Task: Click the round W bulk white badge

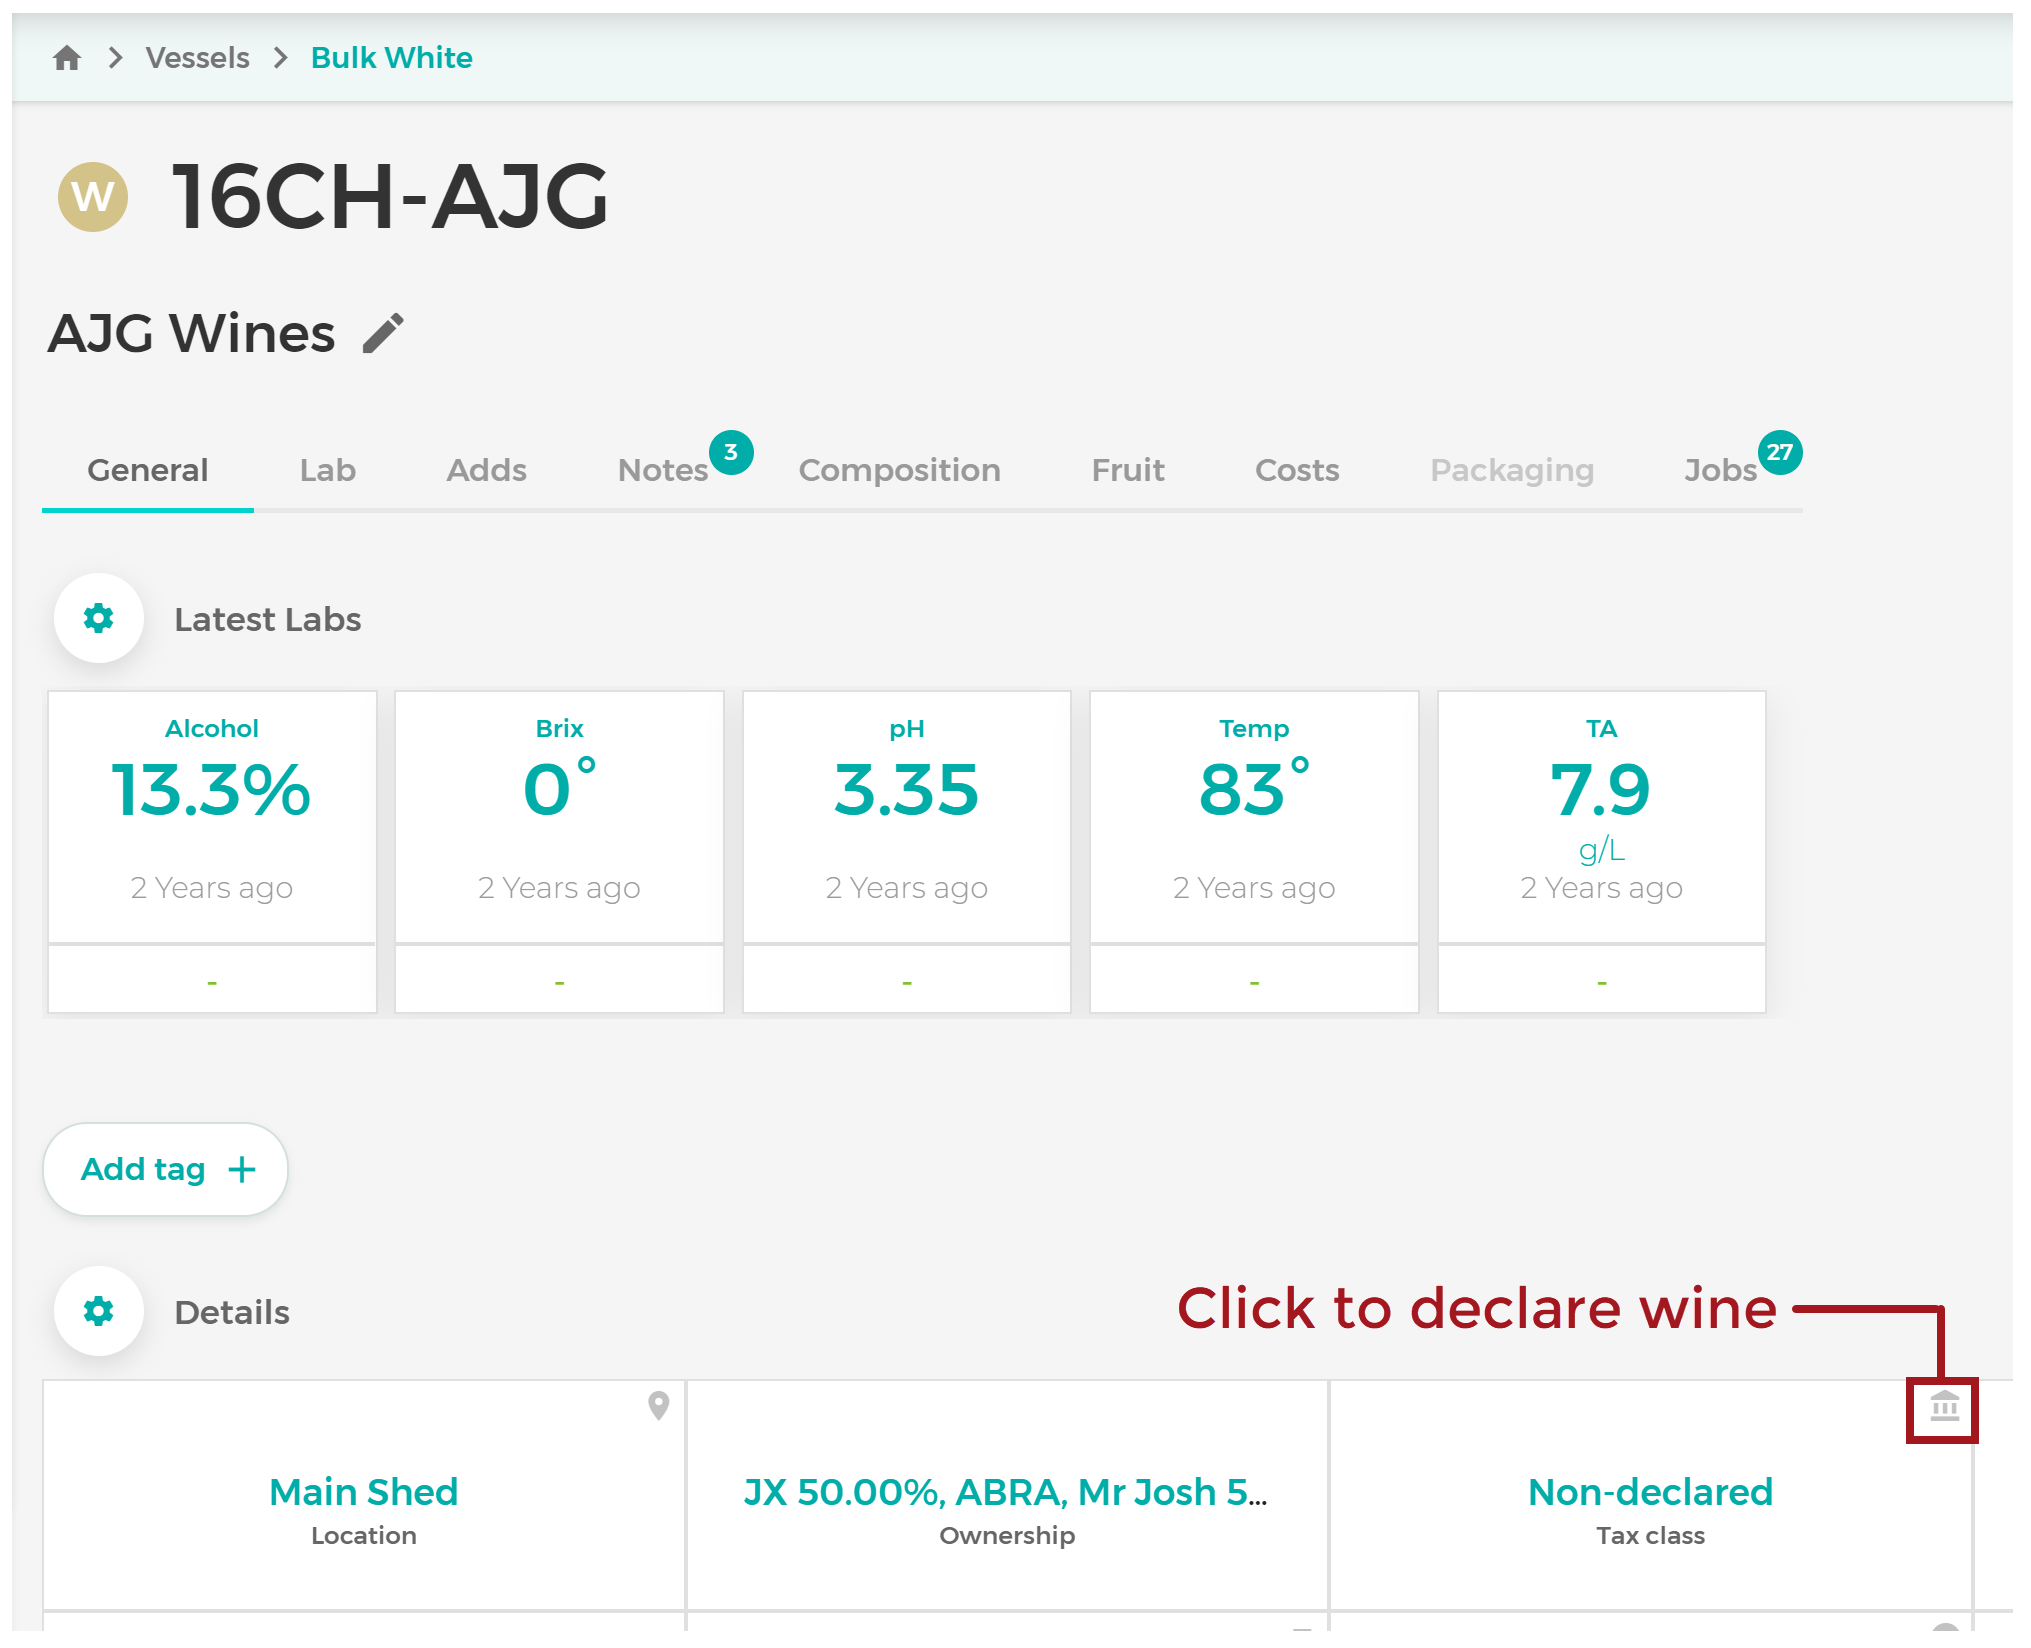Action: (93, 197)
